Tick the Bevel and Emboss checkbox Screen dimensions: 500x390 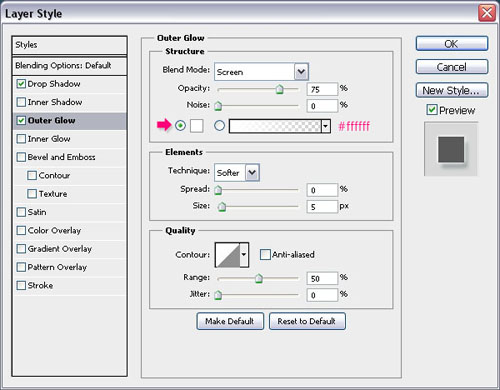pyautogui.click(x=21, y=157)
